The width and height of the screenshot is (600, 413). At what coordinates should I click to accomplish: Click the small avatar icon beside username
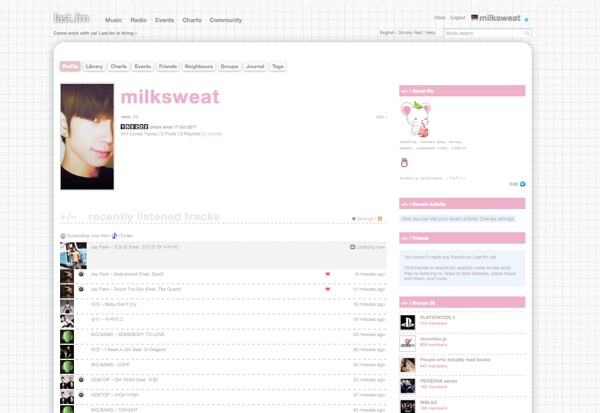click(x=474, y=18)
